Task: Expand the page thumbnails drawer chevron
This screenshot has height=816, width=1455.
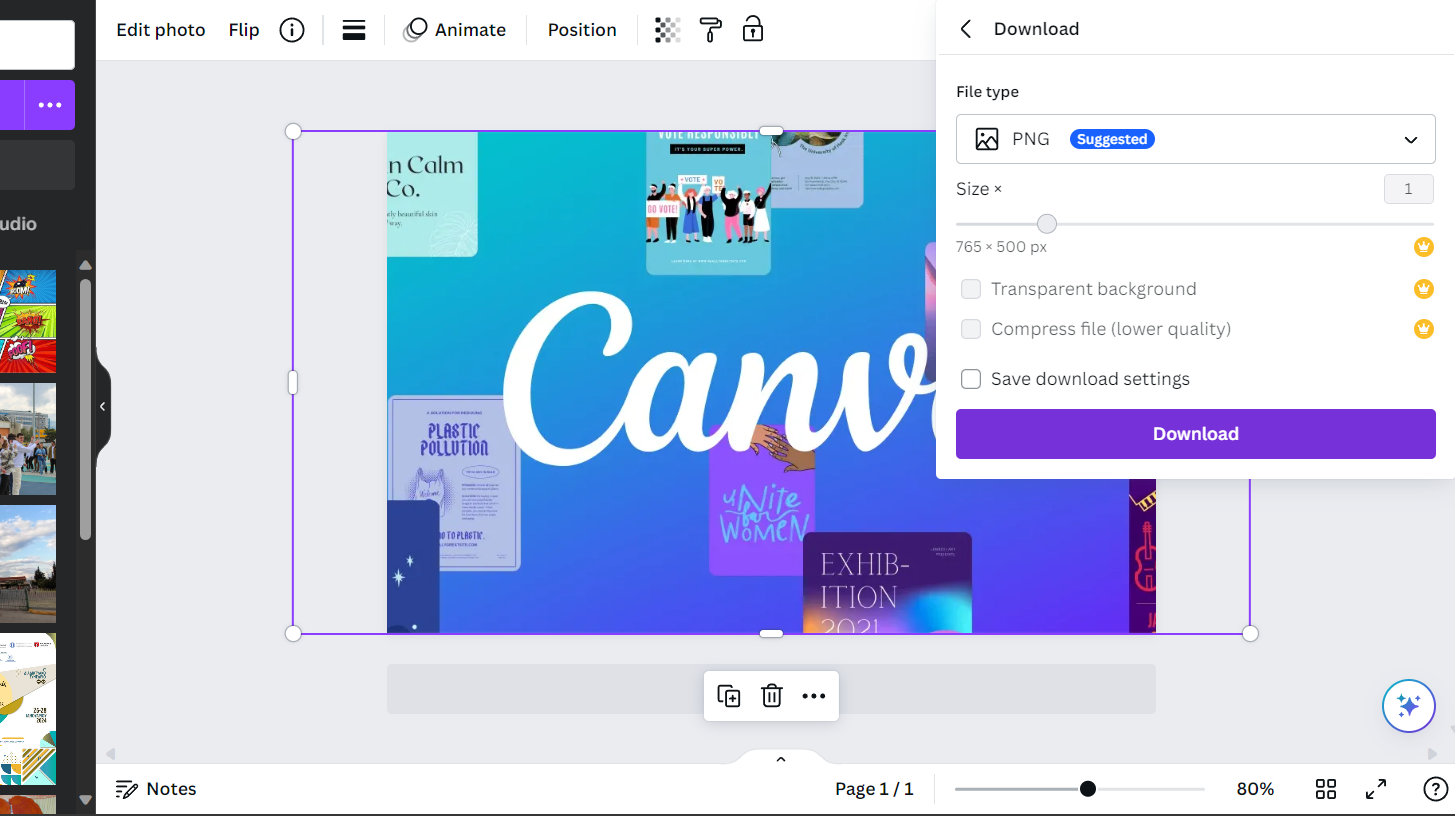Action: [781, 759]
